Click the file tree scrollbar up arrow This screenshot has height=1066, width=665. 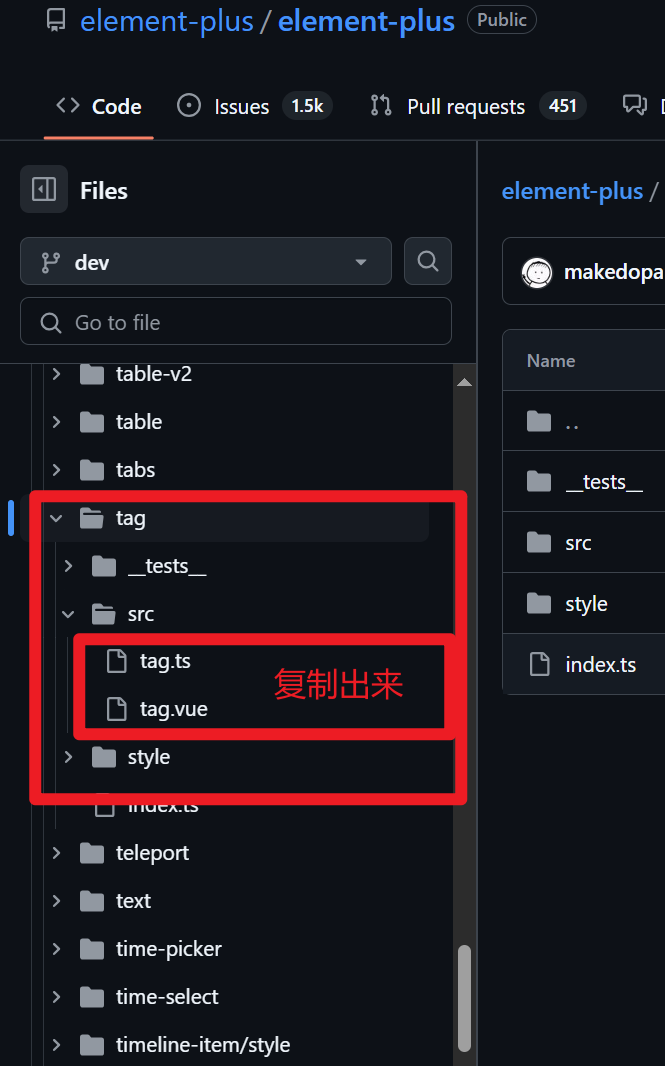(464, 382)
